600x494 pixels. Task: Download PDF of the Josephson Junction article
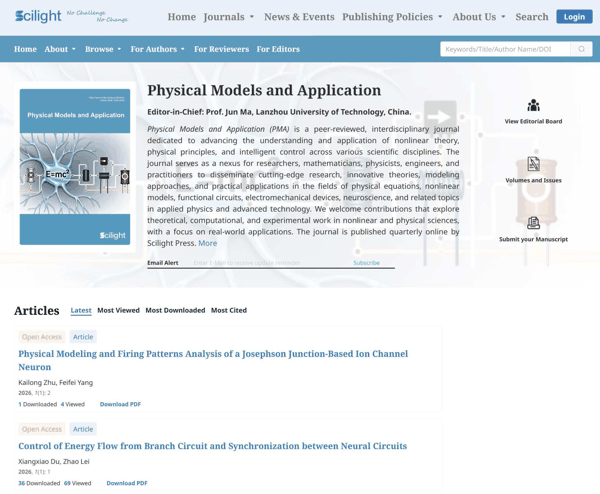[120, 404]
